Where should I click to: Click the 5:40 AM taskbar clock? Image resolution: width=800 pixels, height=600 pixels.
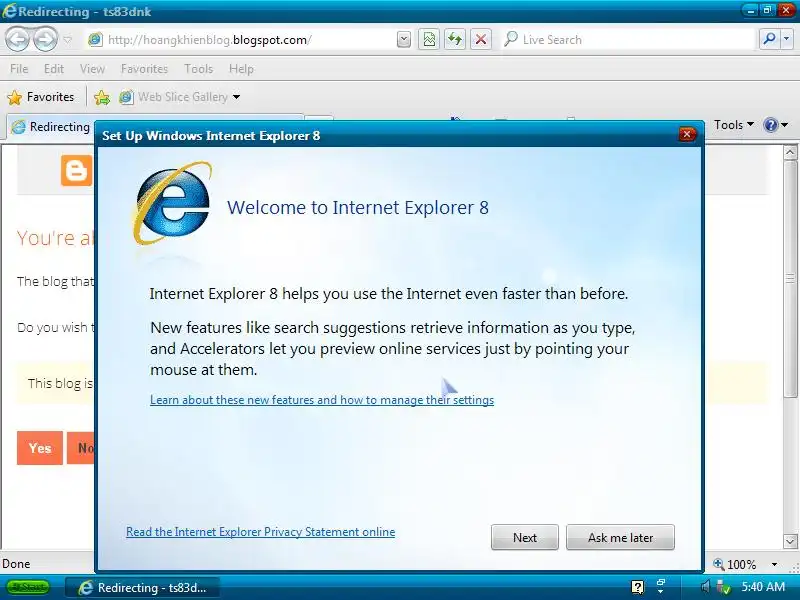point(763,587)
